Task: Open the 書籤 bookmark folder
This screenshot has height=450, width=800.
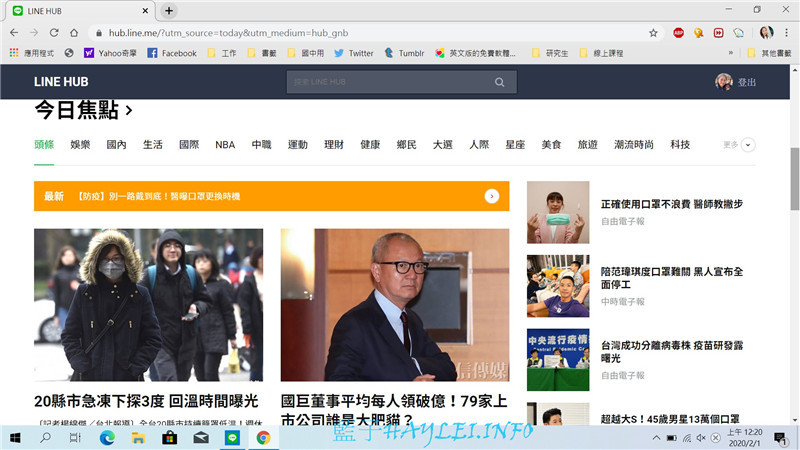Action: (x=262, y=53)
